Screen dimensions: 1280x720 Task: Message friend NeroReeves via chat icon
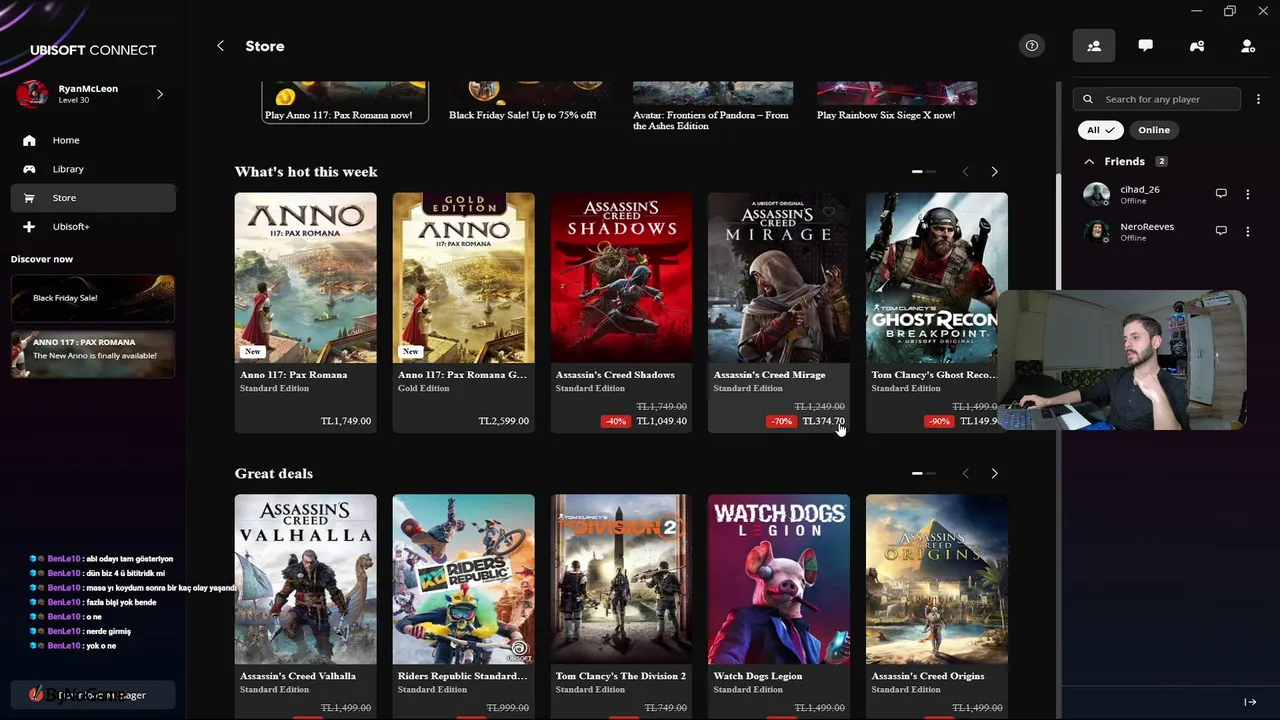point(1221,231)
